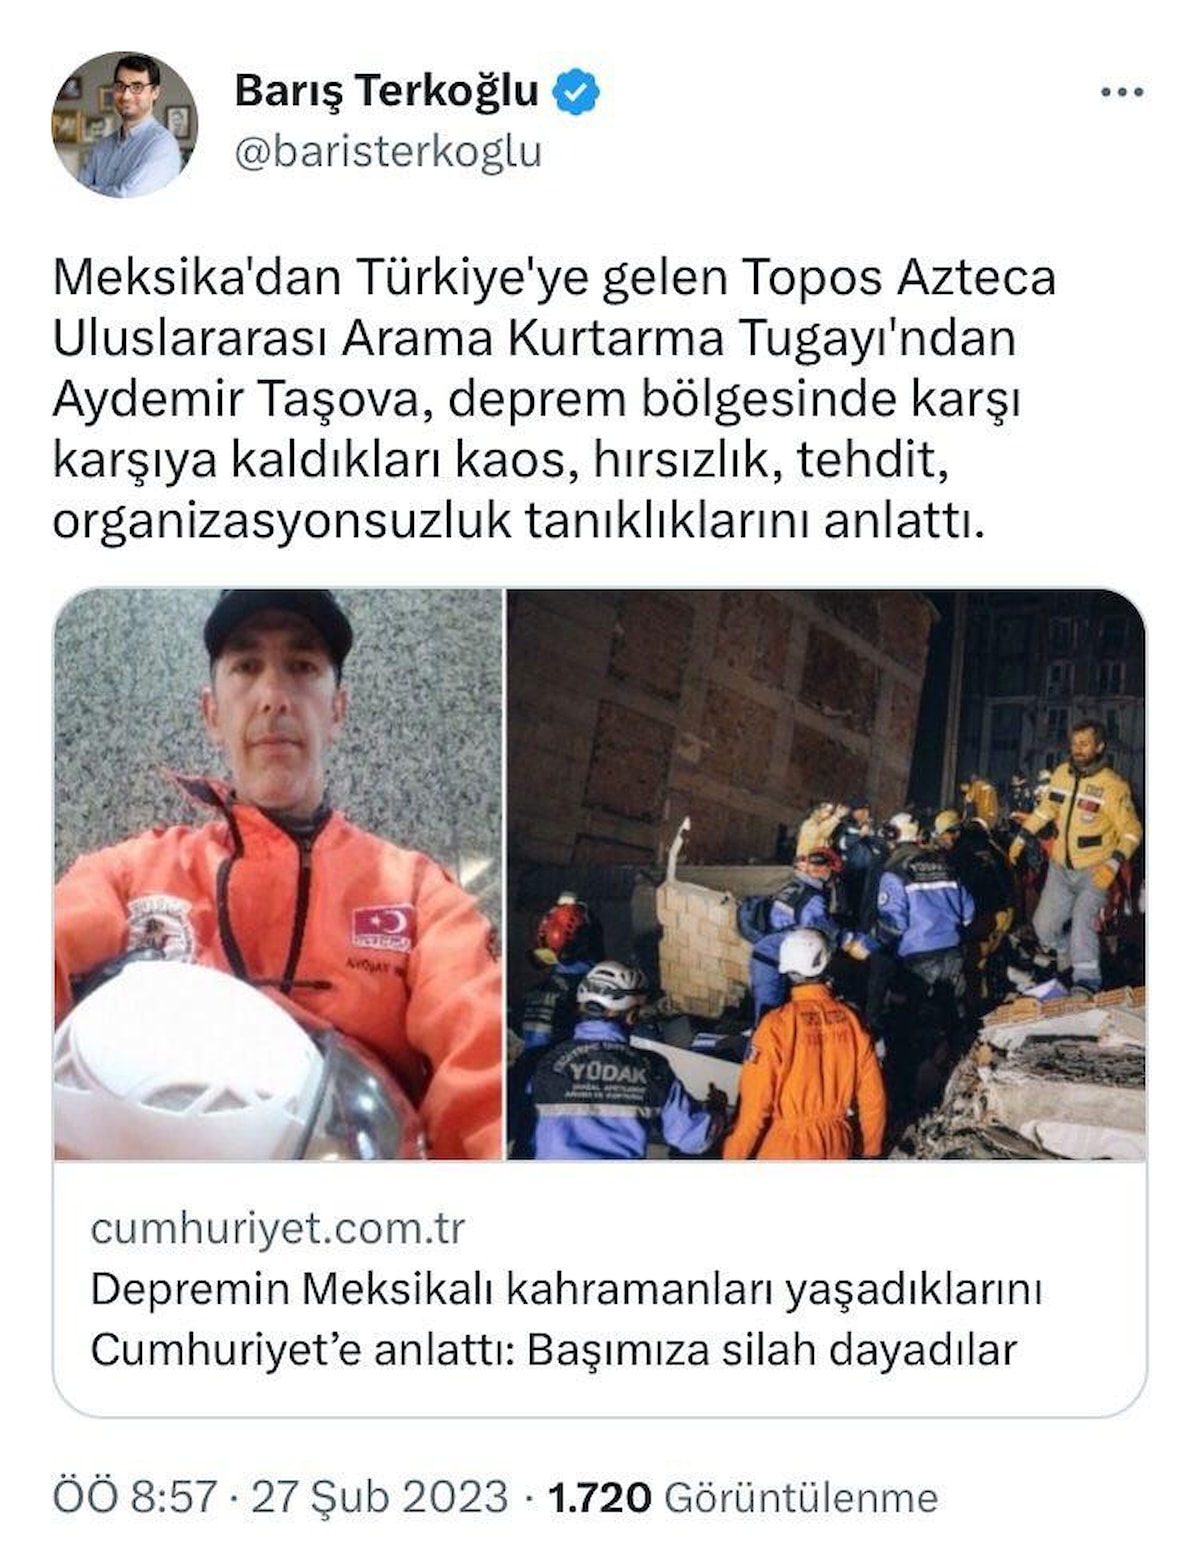
Task: Click the 27 Şub 2023 date
Action: click(380, 1497)
